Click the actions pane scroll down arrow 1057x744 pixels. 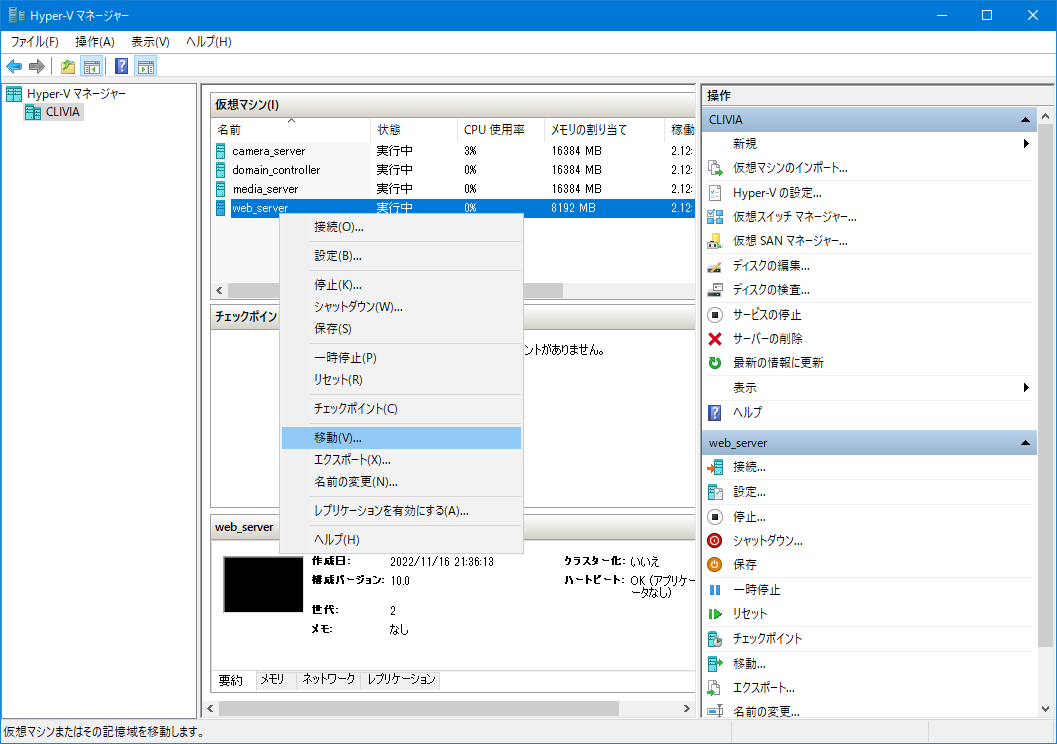[1046, 709]
